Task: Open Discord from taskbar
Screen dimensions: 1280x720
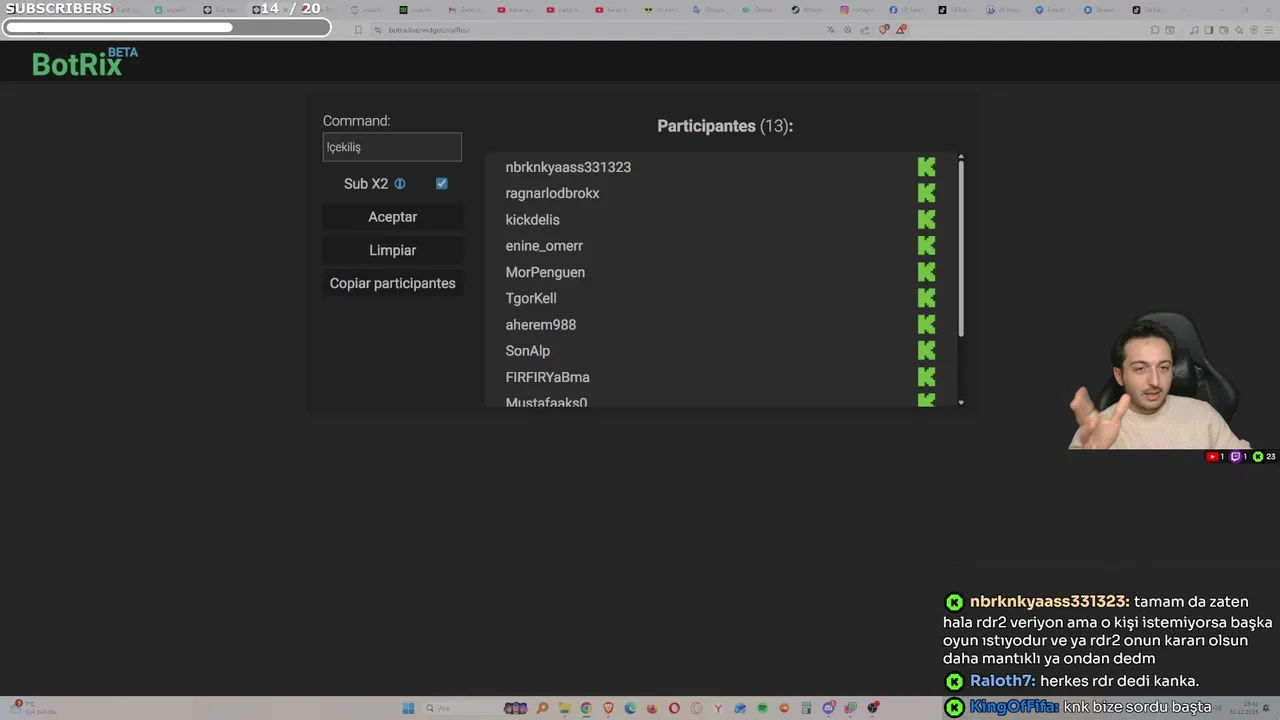Action: [828, 708]
